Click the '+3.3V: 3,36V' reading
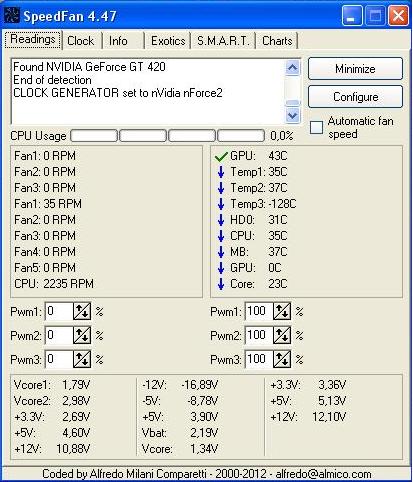Screen dimensions: 413x482 308,385
